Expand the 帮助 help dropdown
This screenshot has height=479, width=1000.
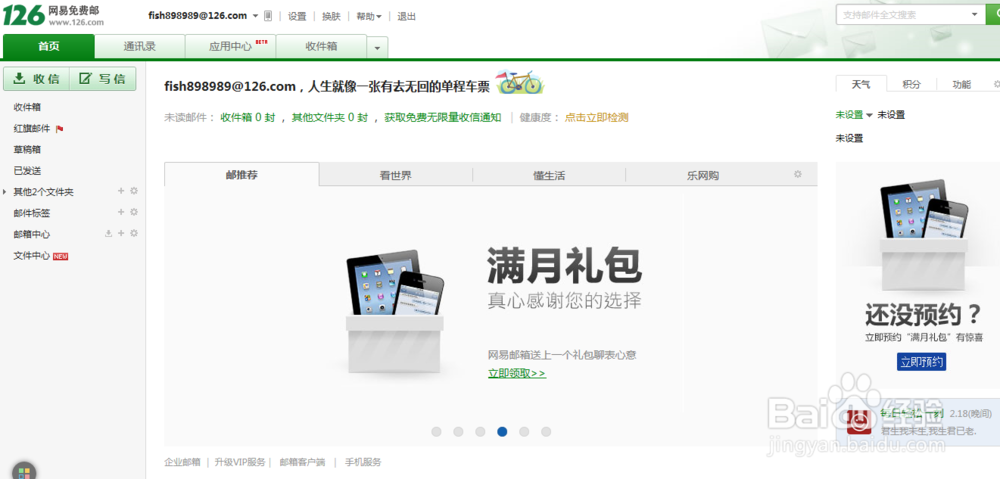coord(369,17)
